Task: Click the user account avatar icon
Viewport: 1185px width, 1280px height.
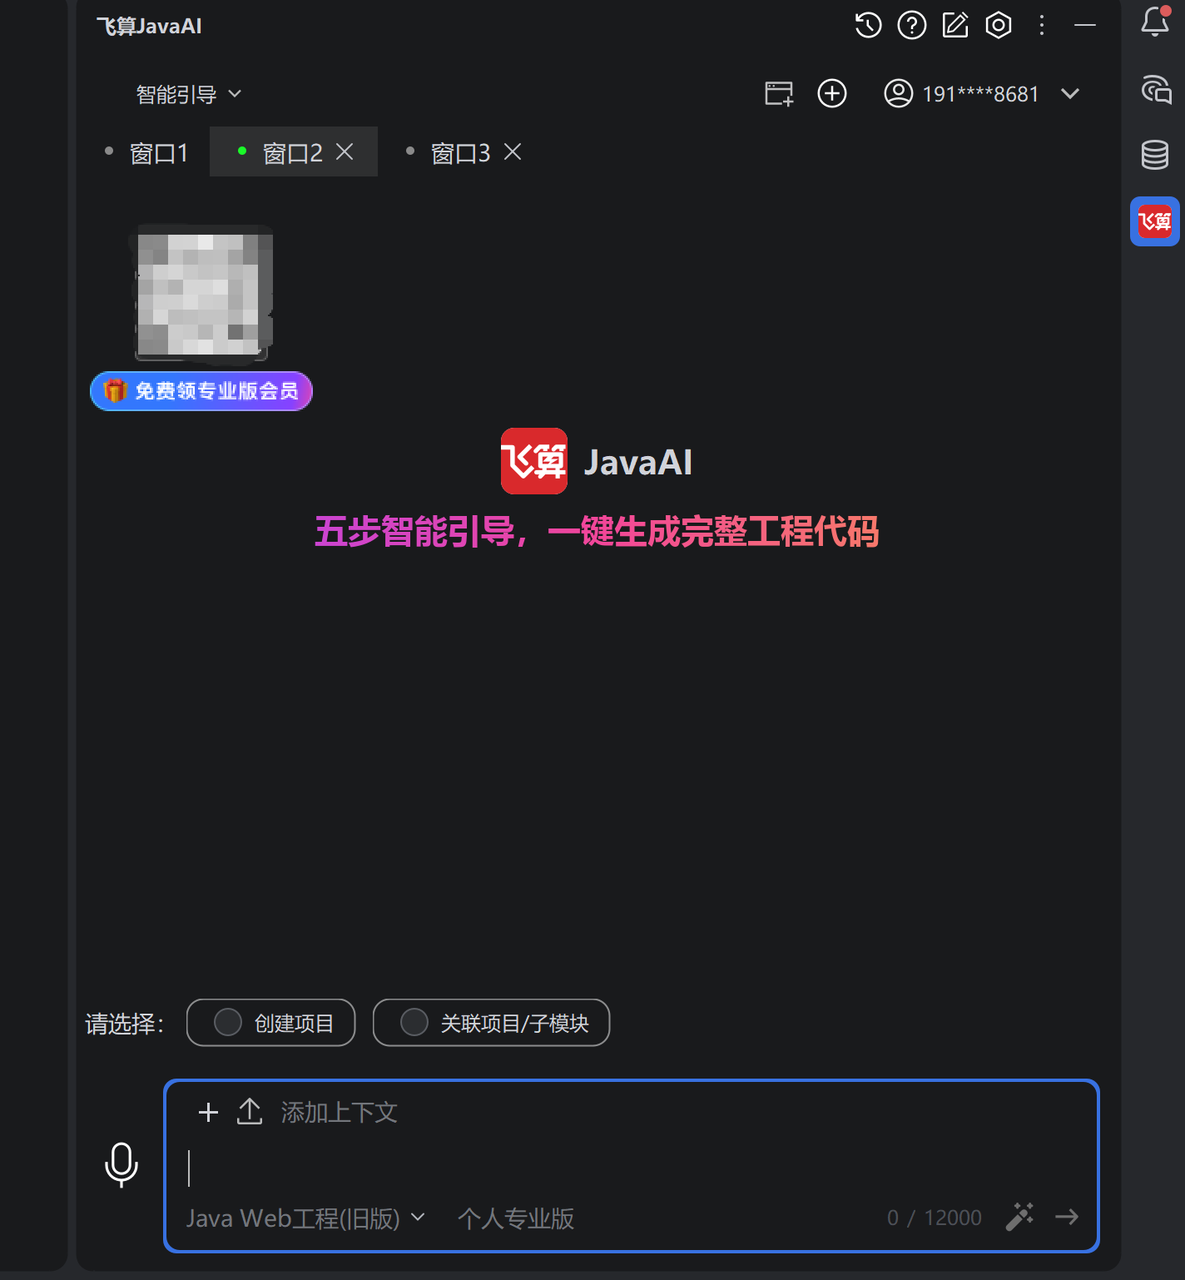Action: point(898,94)
